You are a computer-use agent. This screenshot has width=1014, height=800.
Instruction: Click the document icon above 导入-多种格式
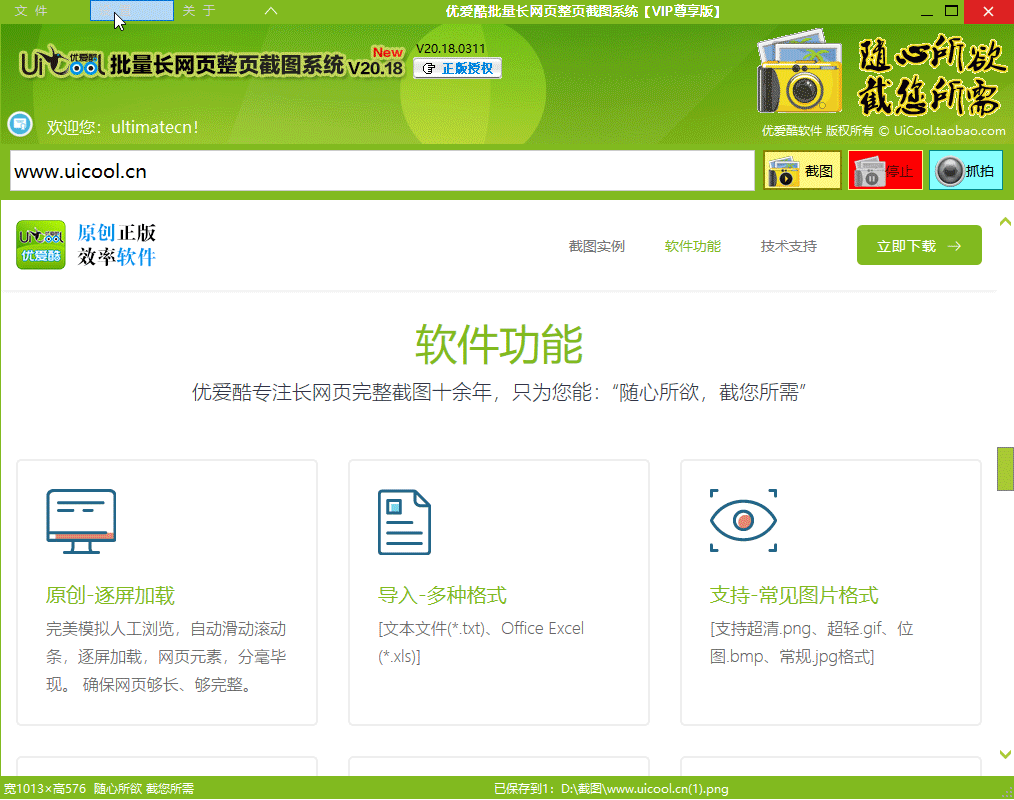click(404, 522)
